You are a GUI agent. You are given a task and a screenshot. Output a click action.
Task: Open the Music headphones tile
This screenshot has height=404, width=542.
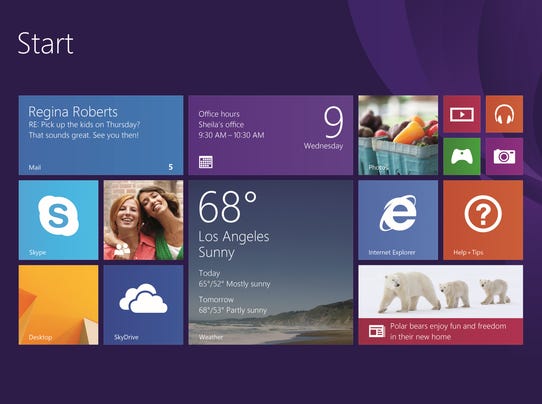[x=504, y=114]
